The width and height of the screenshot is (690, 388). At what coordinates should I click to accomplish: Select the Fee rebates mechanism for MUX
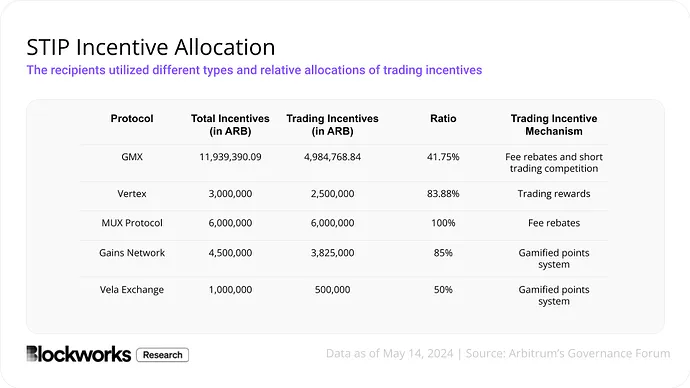tap(554, 223)
